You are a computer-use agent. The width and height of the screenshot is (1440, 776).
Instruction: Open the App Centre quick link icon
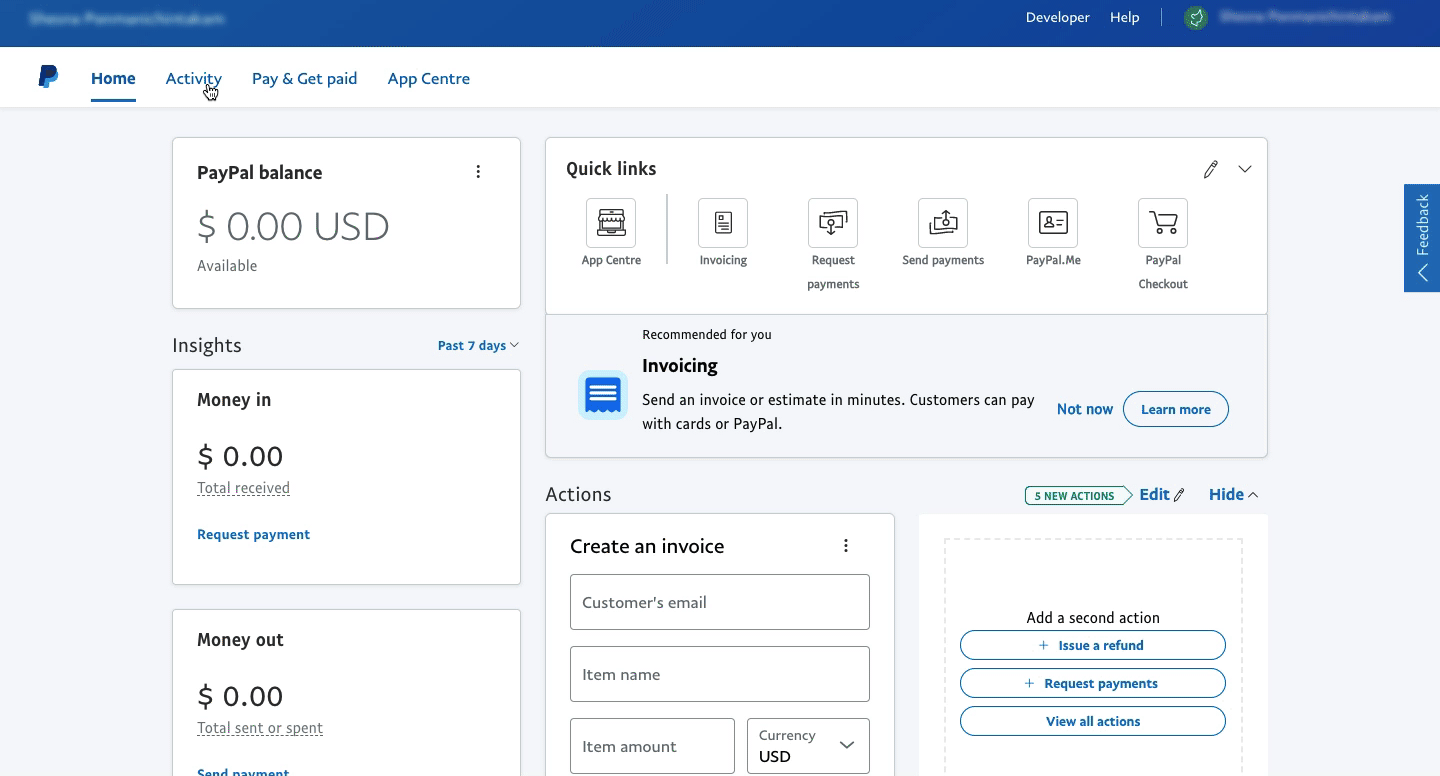(611, 223)
